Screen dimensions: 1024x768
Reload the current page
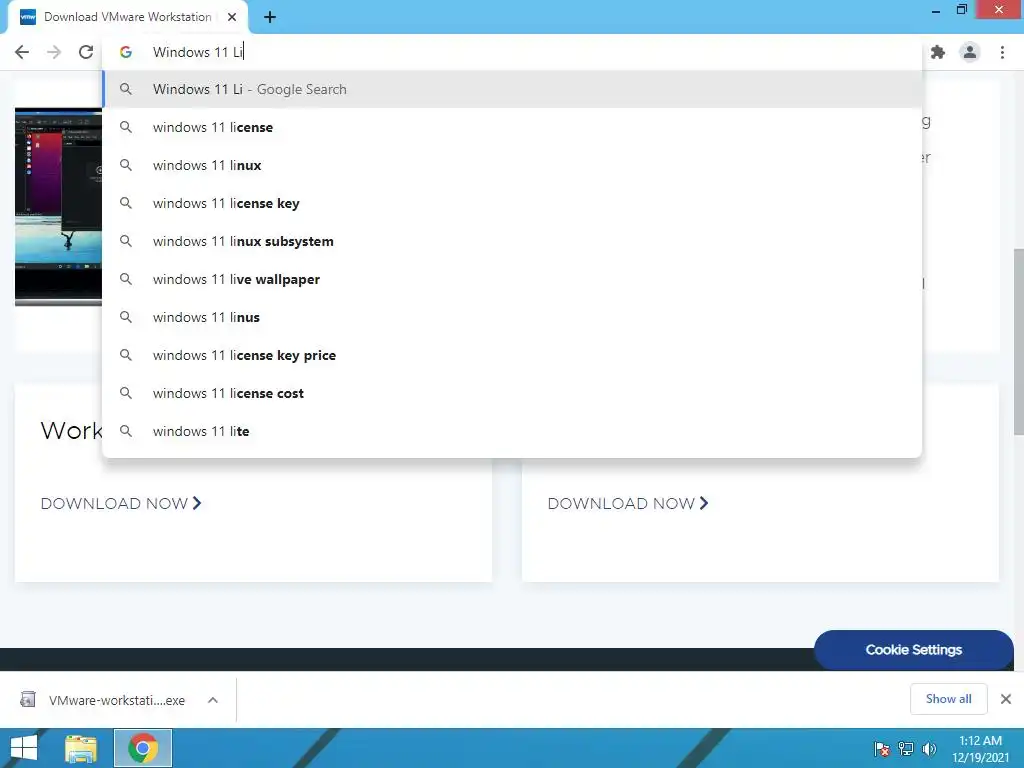86,52
